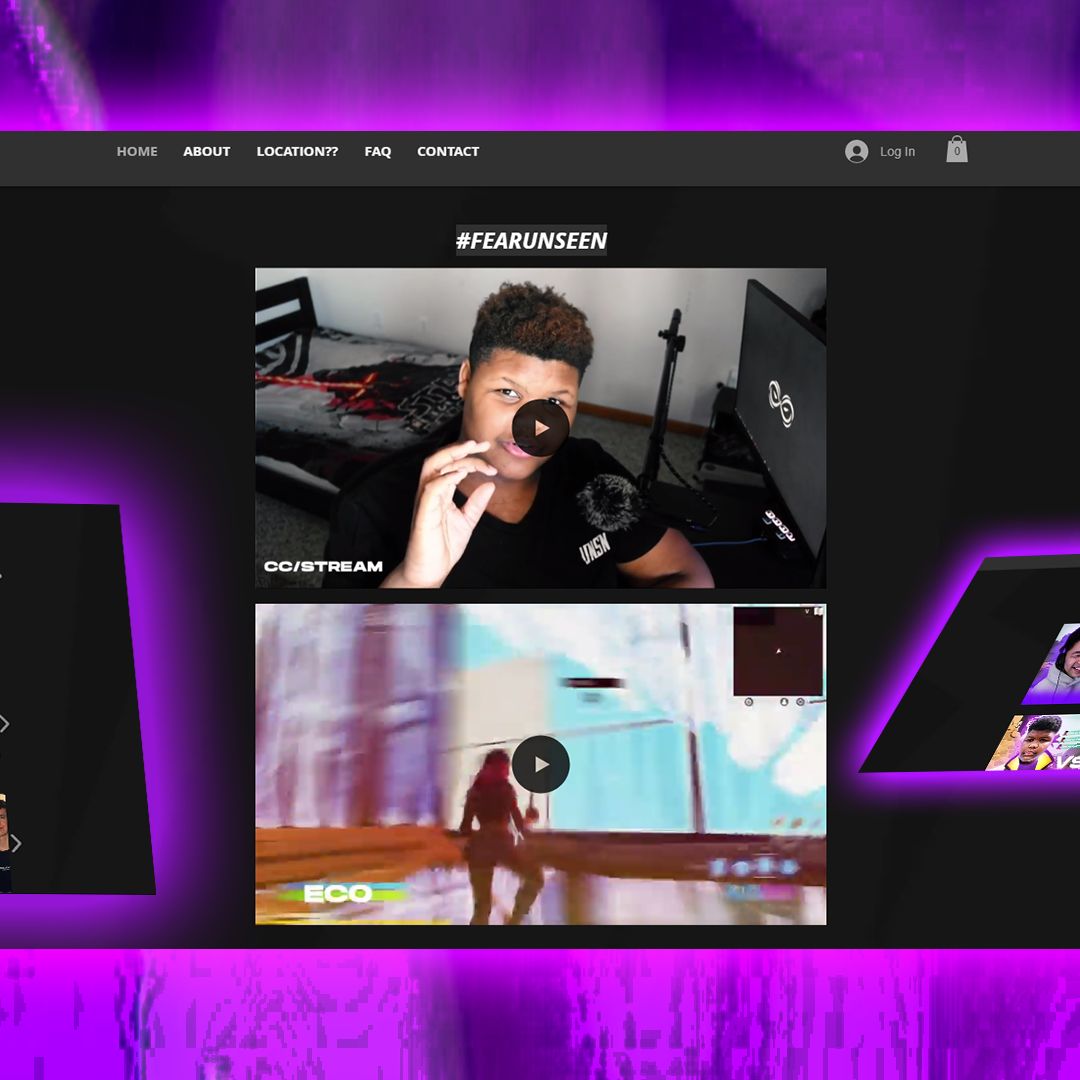1080x1080 pixels.
Task: Click the CC/STREAM caption on the top video
Action: [323, 566]
